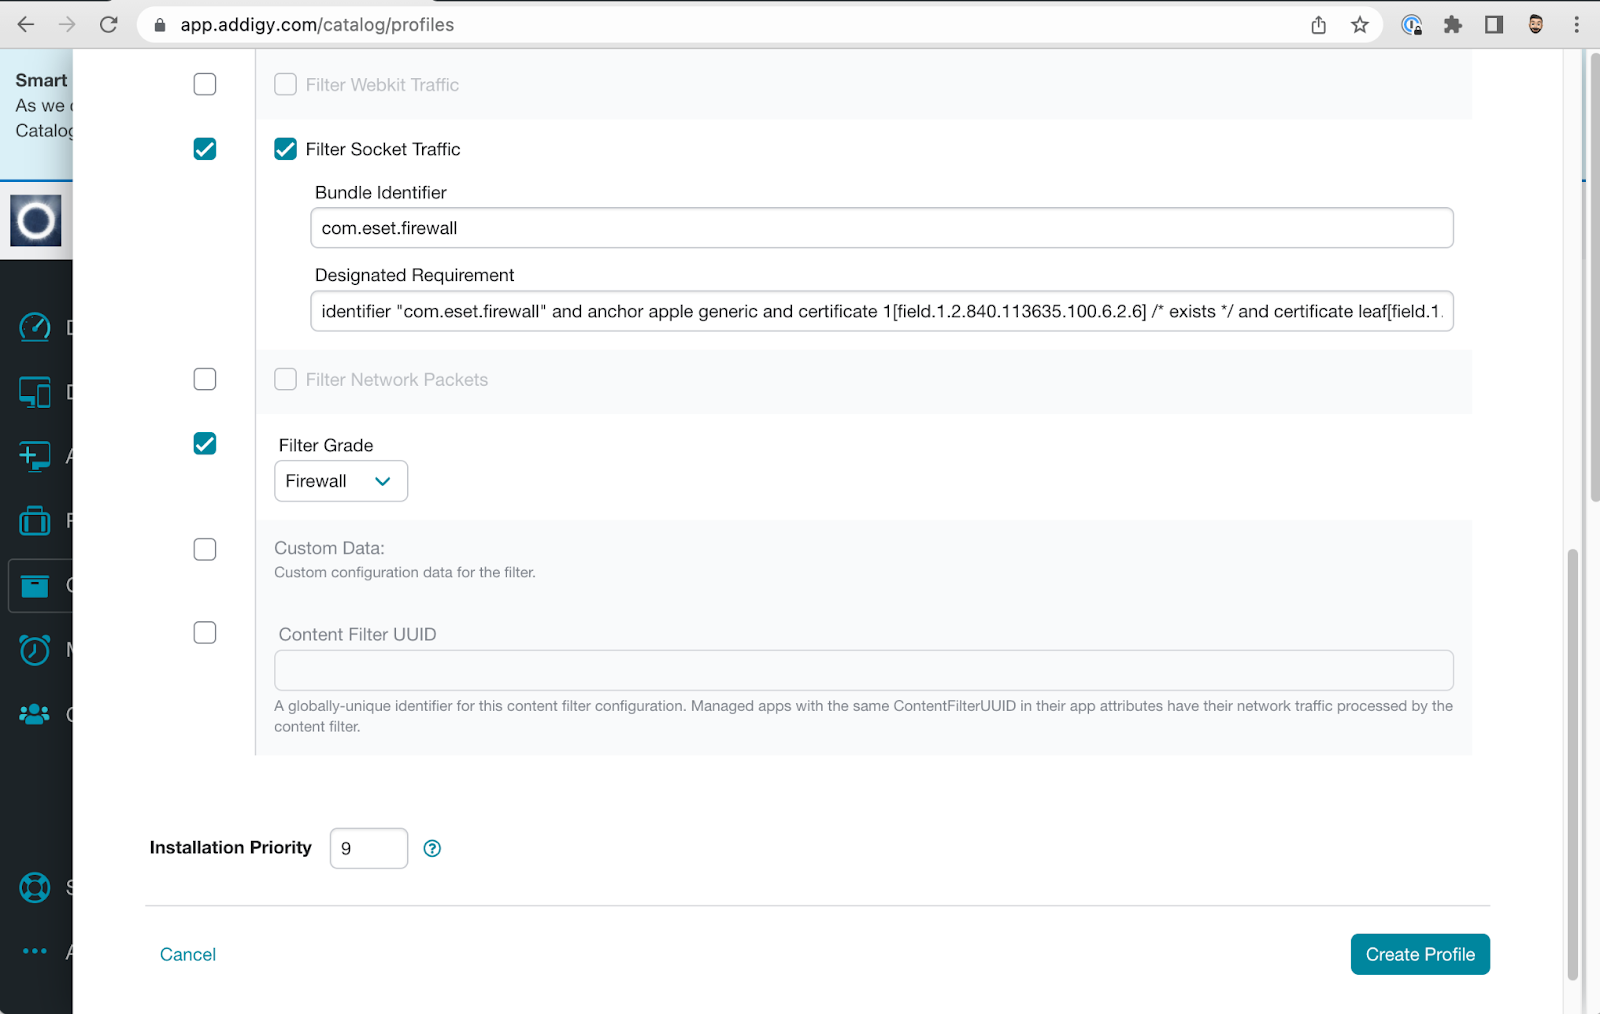
Task: Check the Content Filter UUID checkbox
Action: 204,632
